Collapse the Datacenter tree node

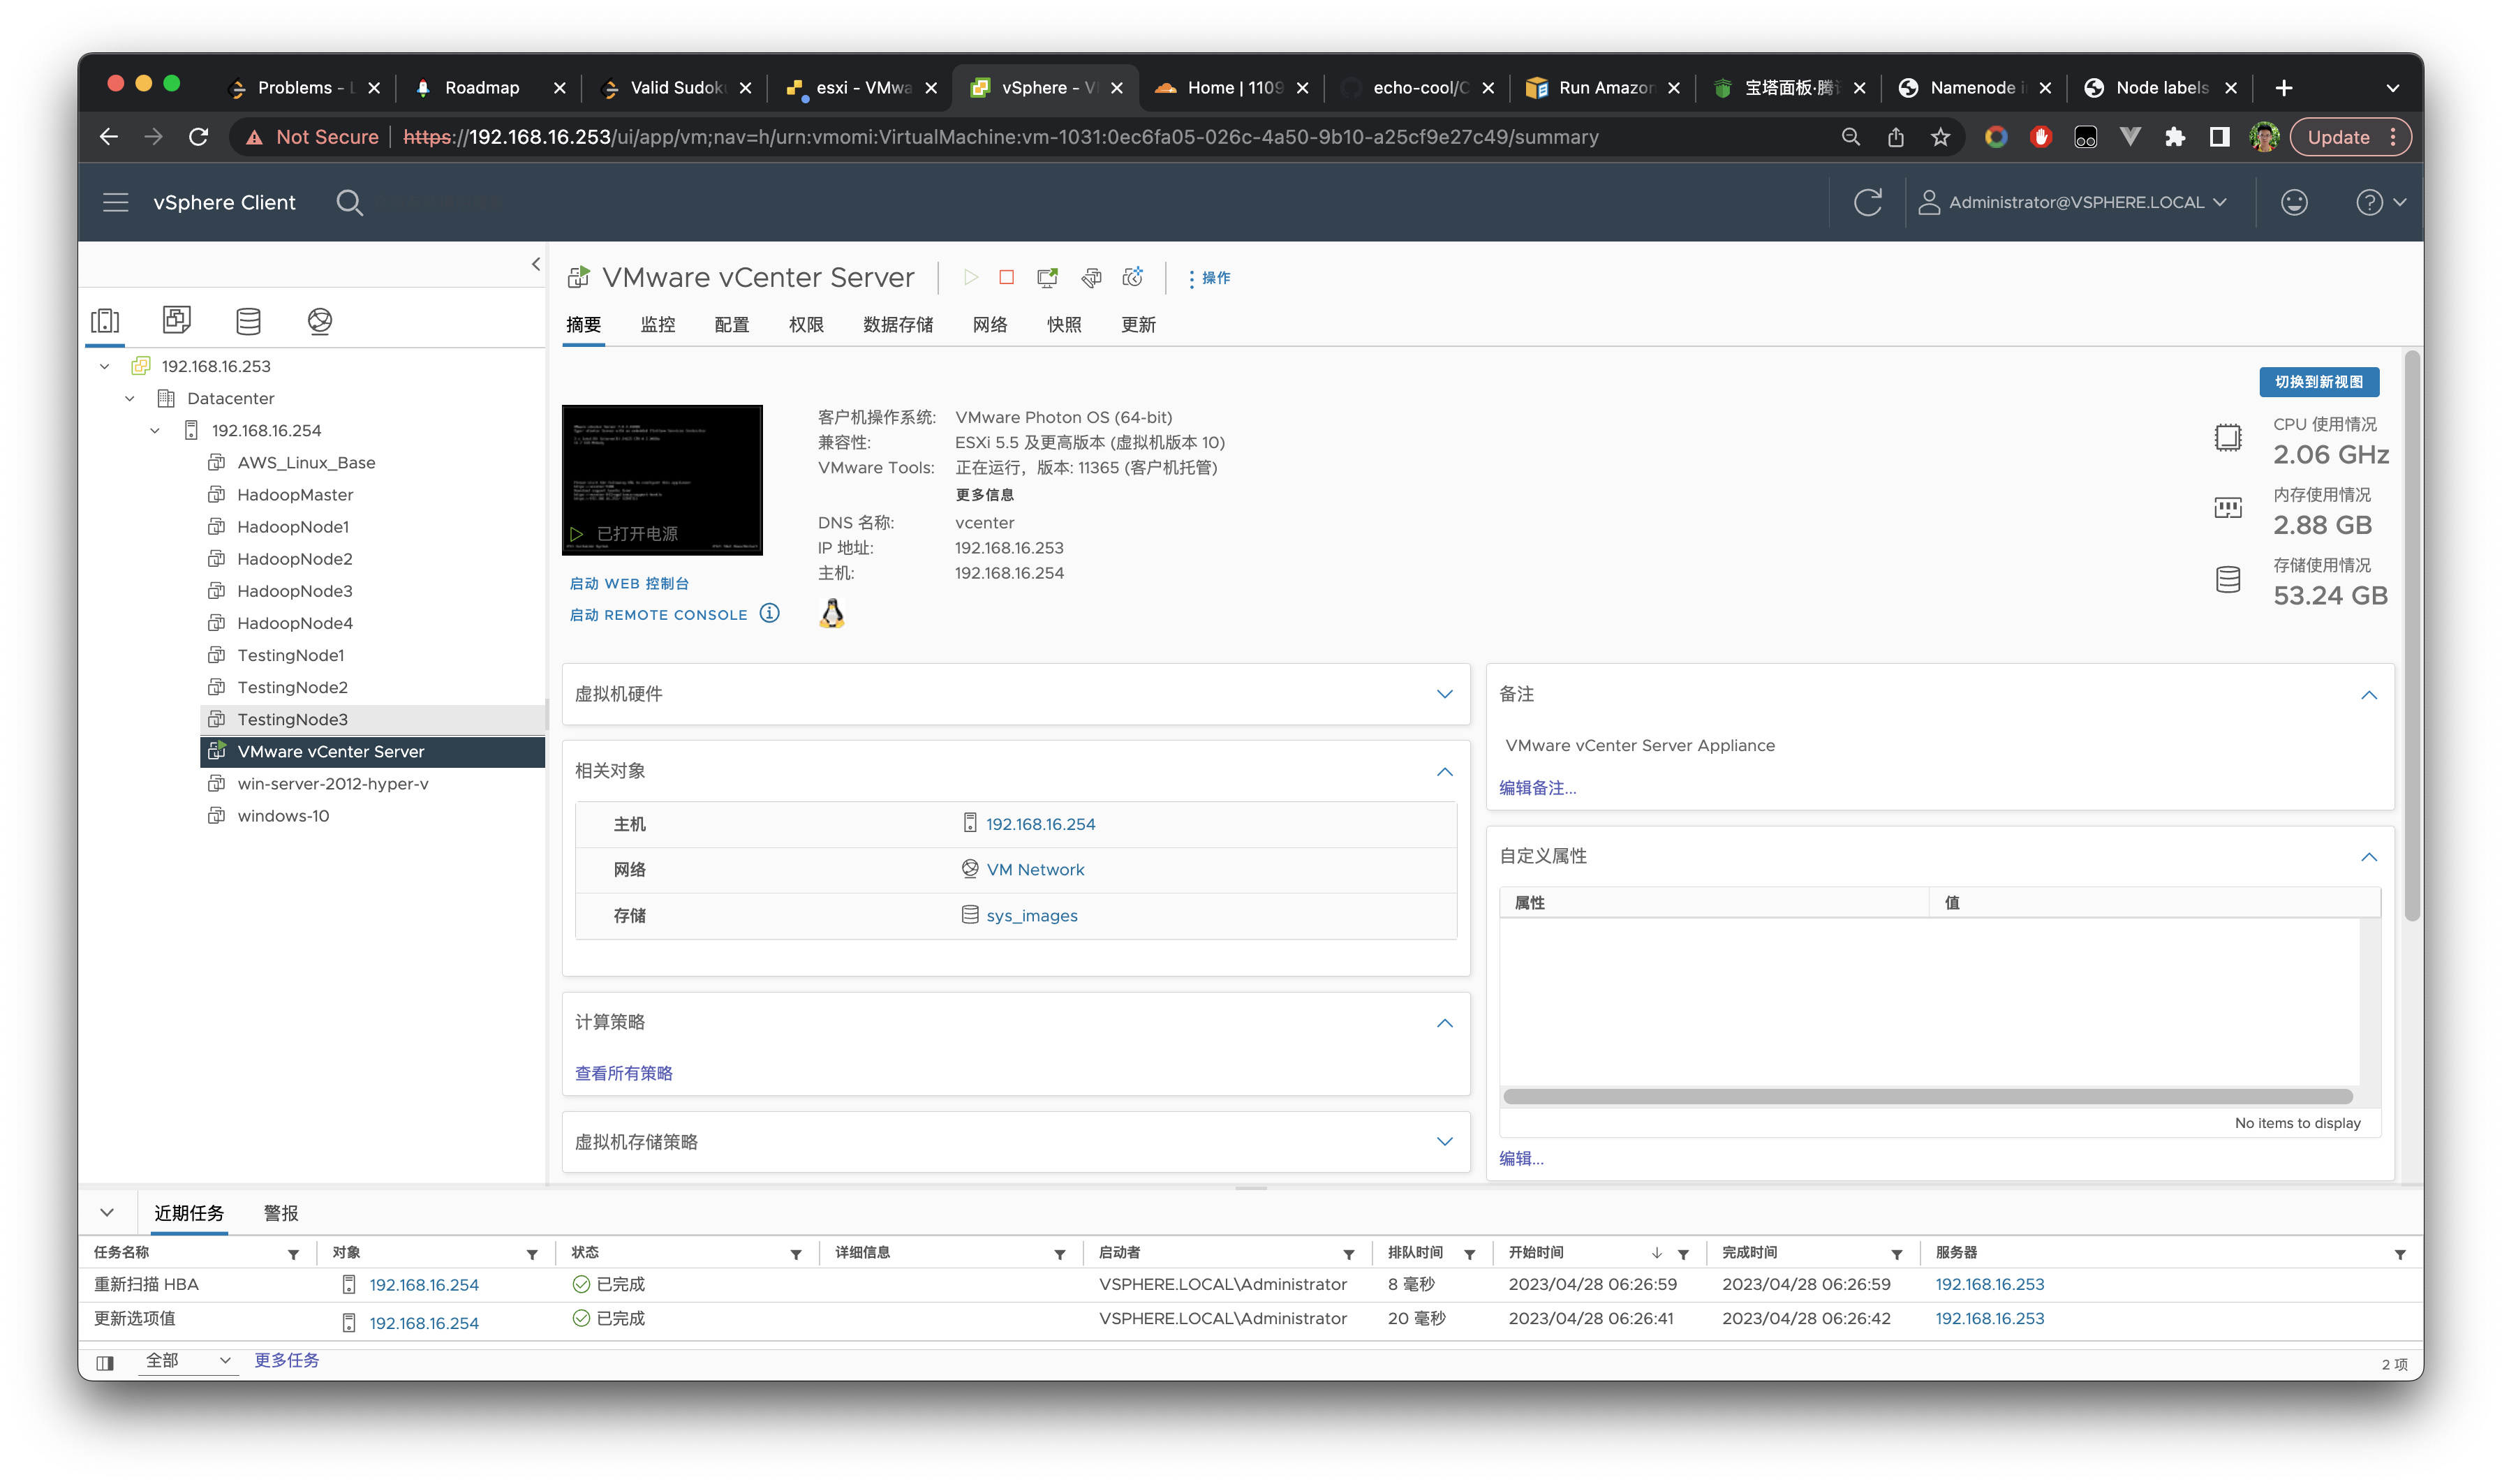pyautogui.click(x=130, y=398)
